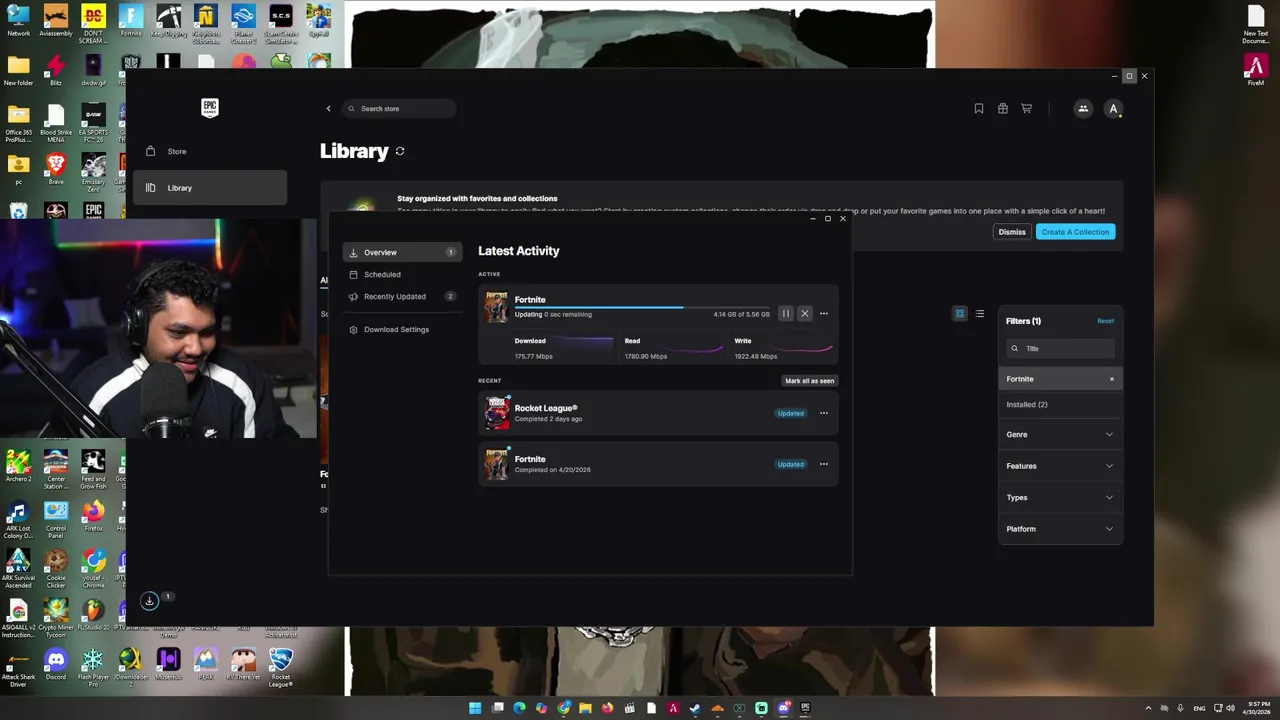The height and width of the screenshot is (720, 1280).
Task: Click Updated badge on recent Fortnite entry
Action: [x=791, y=464]
